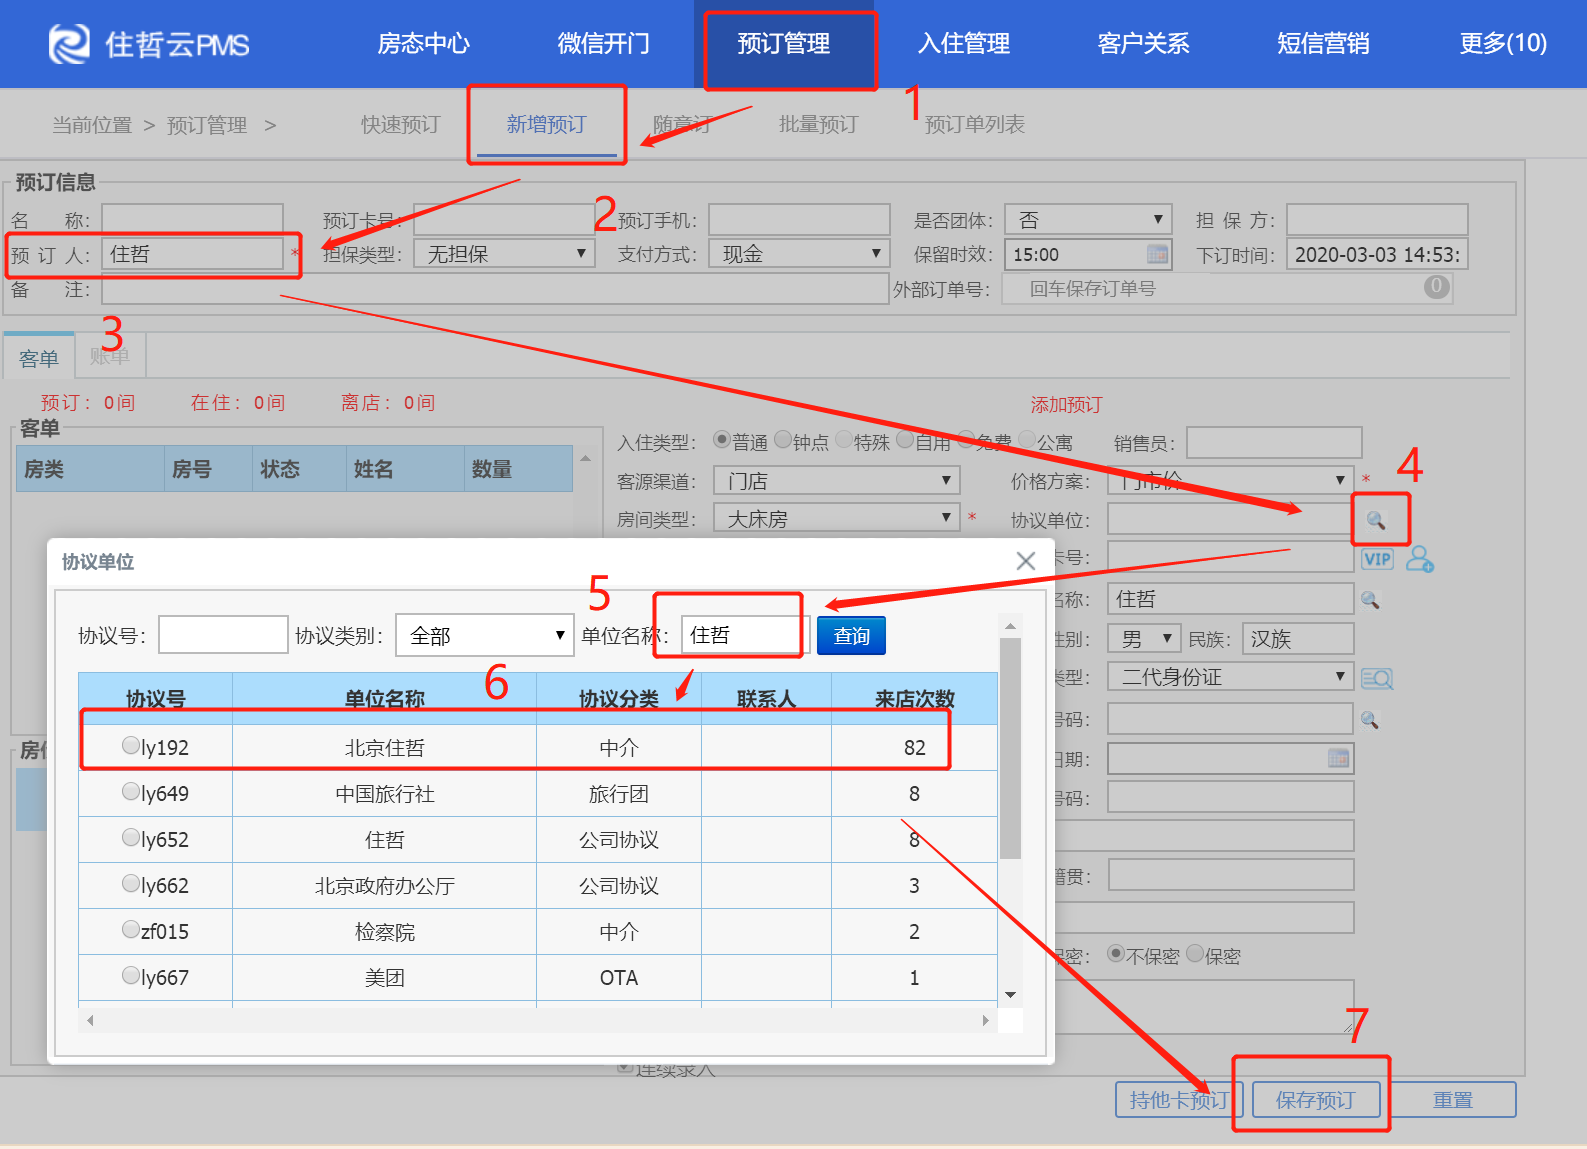Image resolution: width=1587 pixels, height=1149 pixels.
Task: Open the 协议单位 search magnifier
Action: pos(1376,520)
